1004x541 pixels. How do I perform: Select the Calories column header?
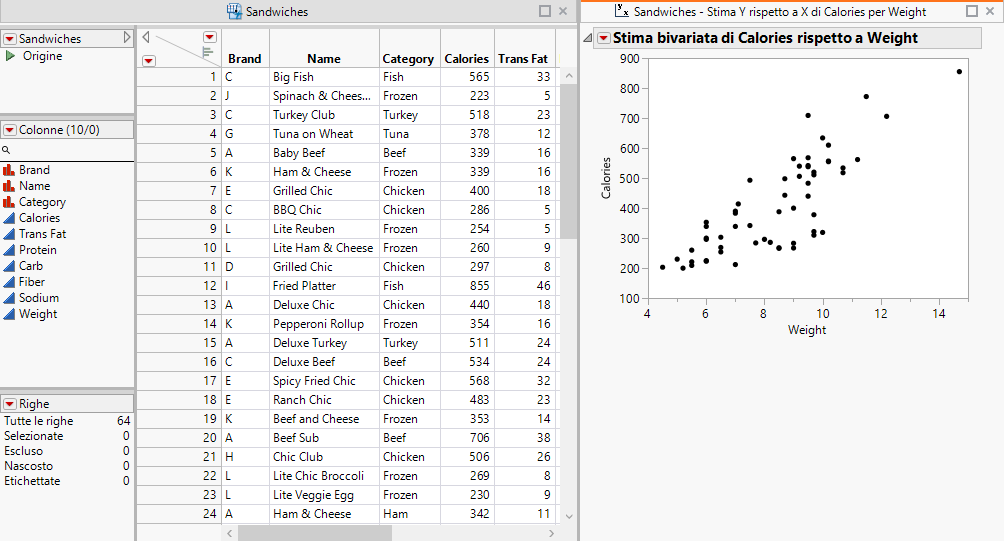(467, 59)
